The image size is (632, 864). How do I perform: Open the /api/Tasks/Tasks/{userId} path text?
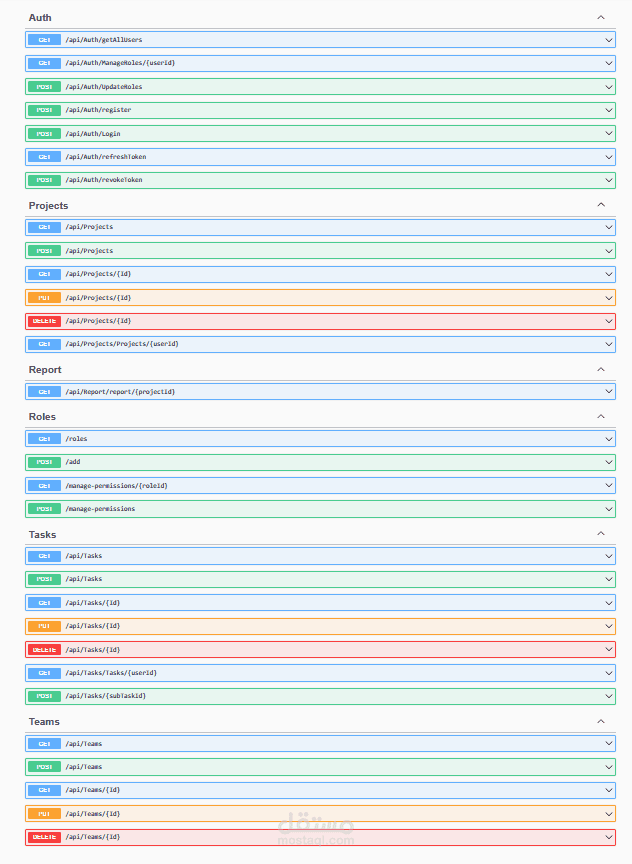[111, 673]
